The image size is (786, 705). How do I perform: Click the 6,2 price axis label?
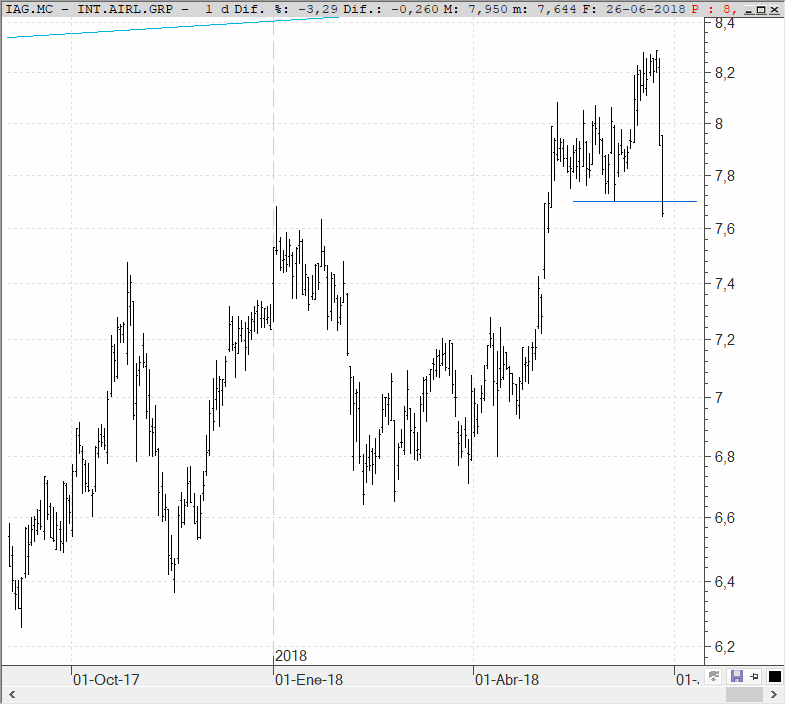tap(725, 647)
